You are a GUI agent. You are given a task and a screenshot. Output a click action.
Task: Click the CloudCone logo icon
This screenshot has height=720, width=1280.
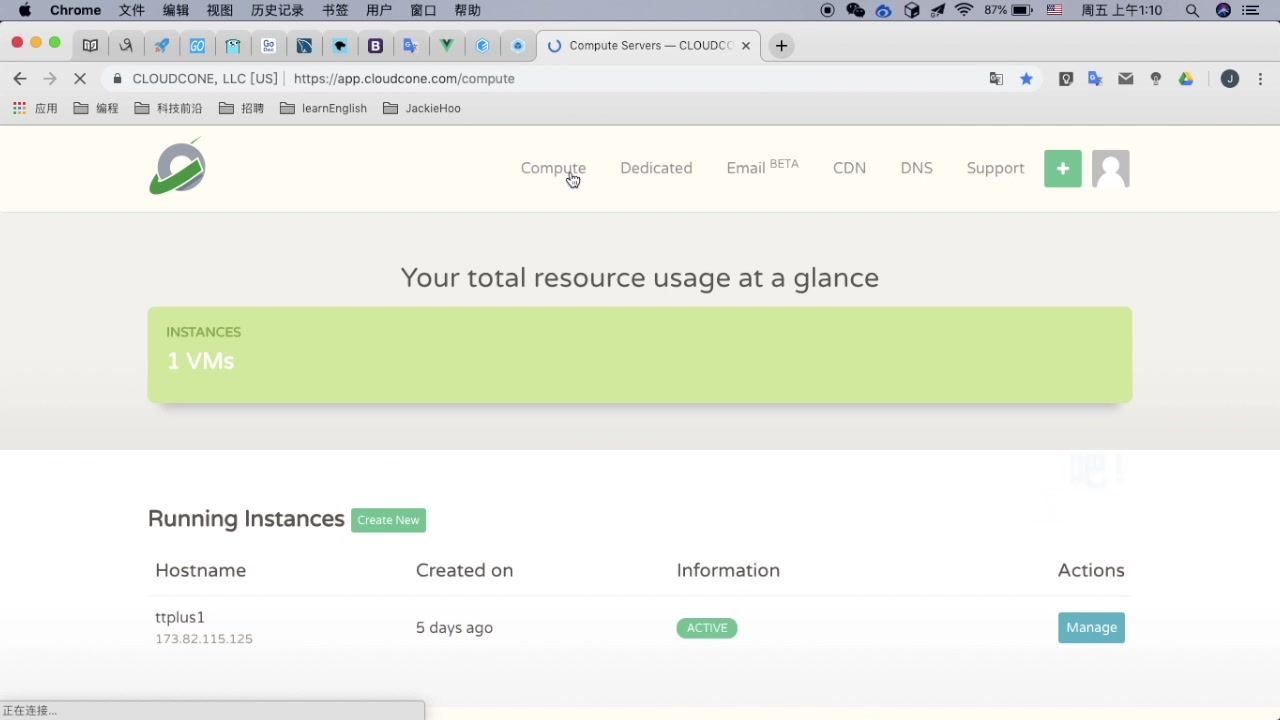(x=178, y=166)
